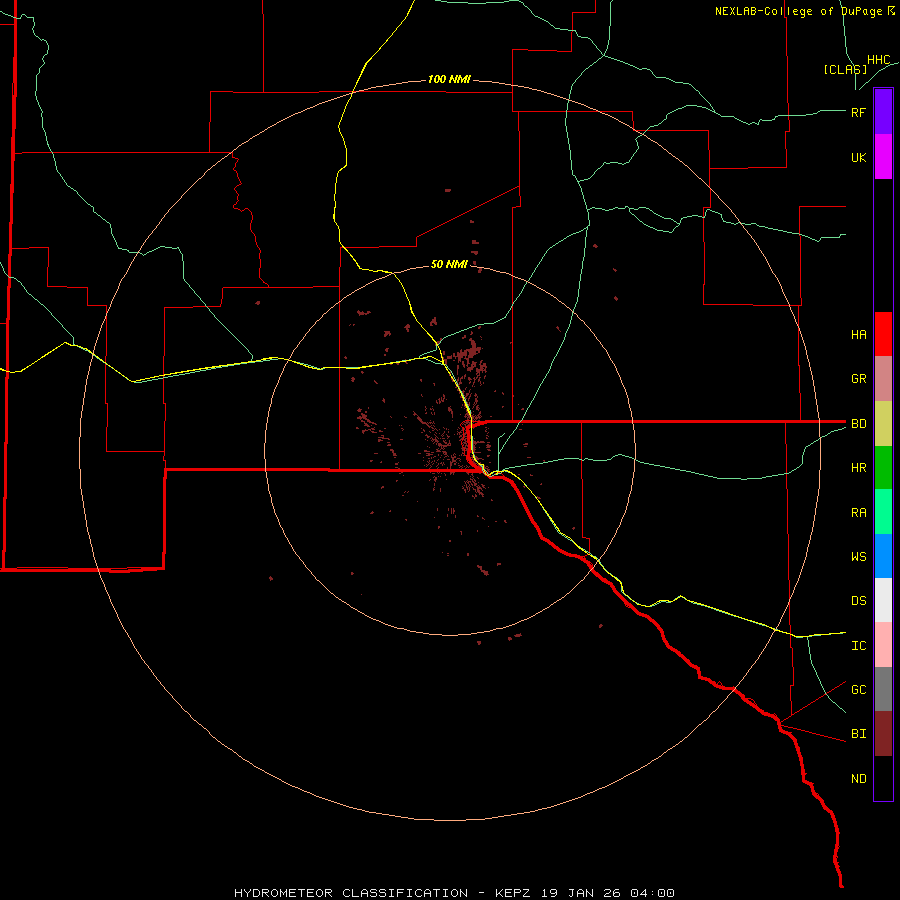
Task: Click the BD yellow legend swatch
Action: click(883, 424)
